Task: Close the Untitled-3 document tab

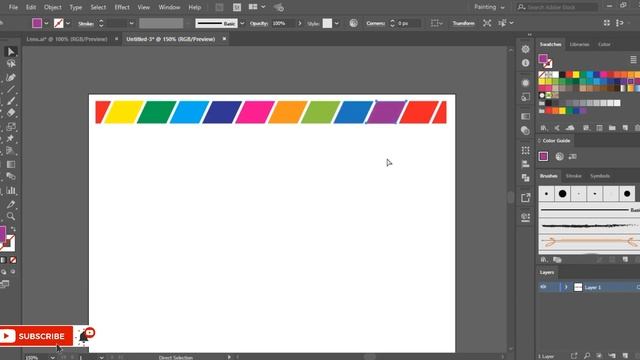Action: (x=224, y=39)
